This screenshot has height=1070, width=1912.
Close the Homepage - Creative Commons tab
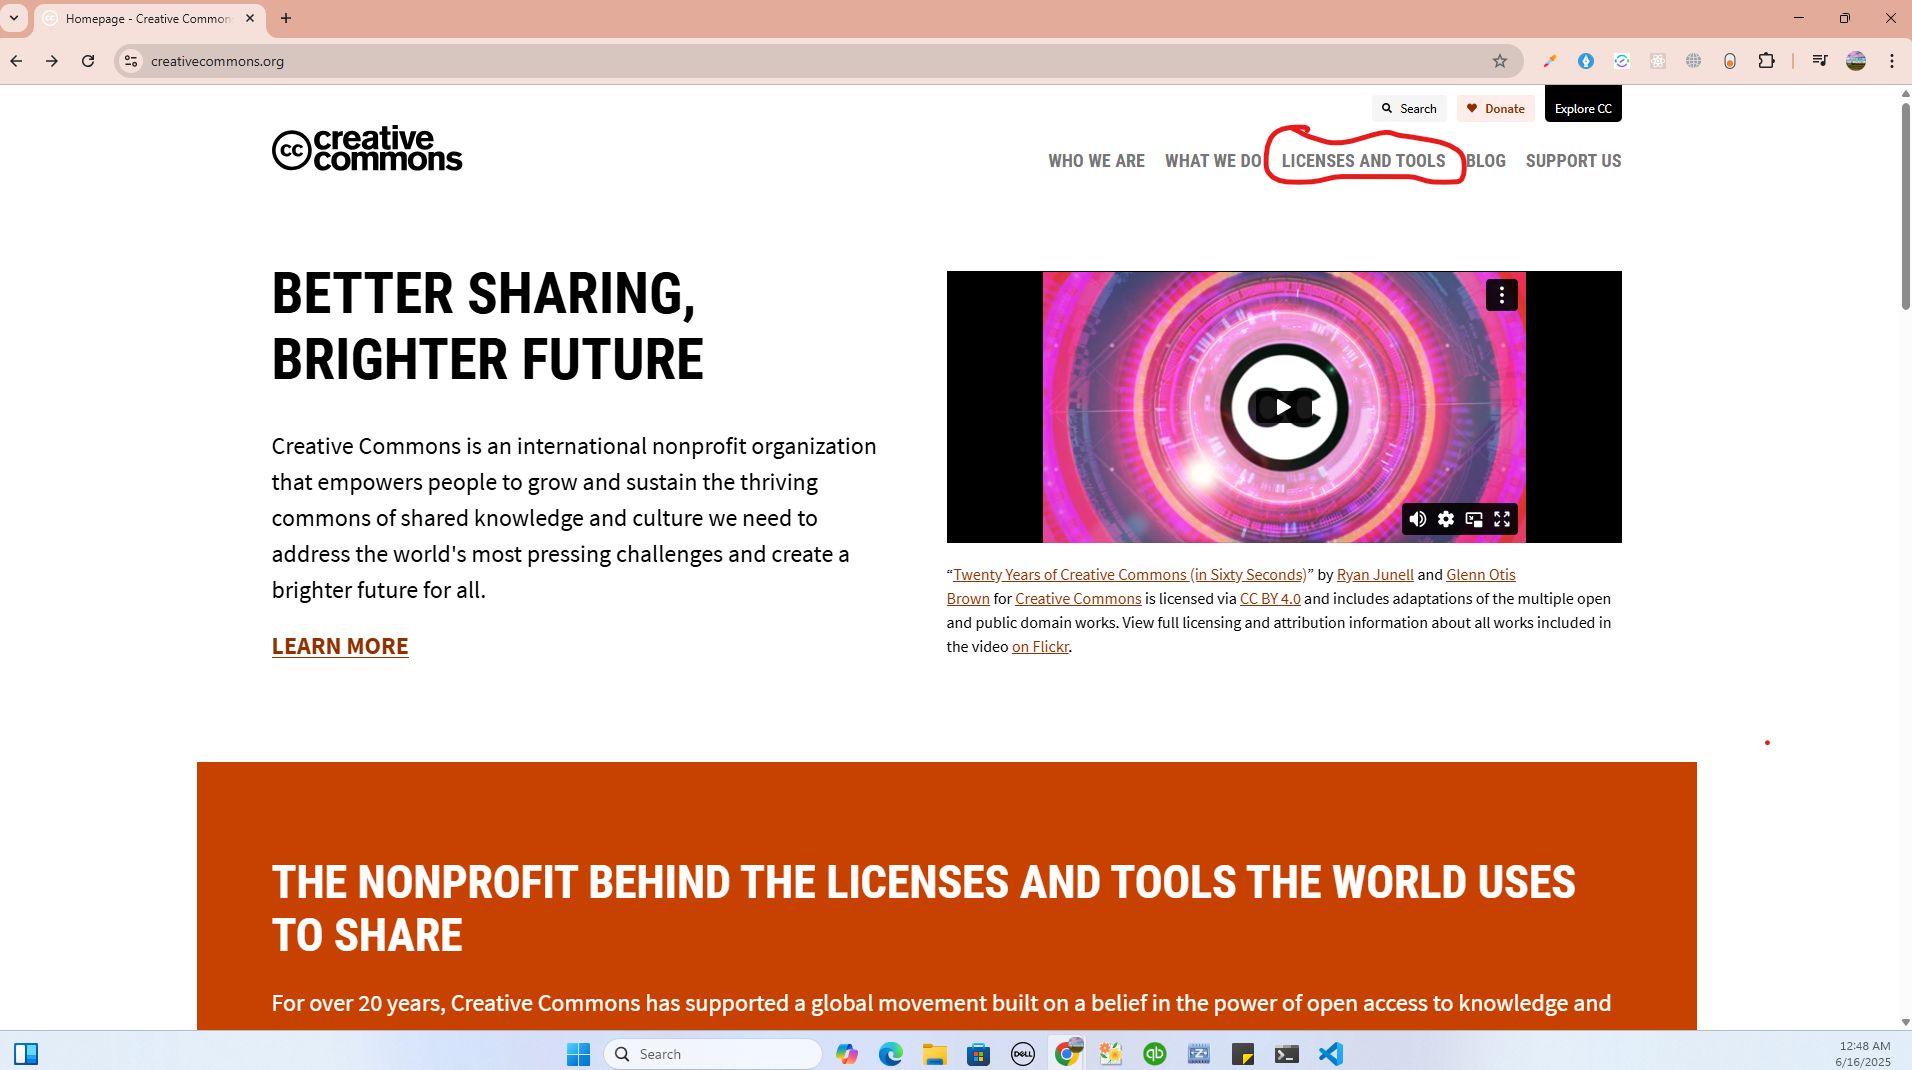[x=250, y=18]
